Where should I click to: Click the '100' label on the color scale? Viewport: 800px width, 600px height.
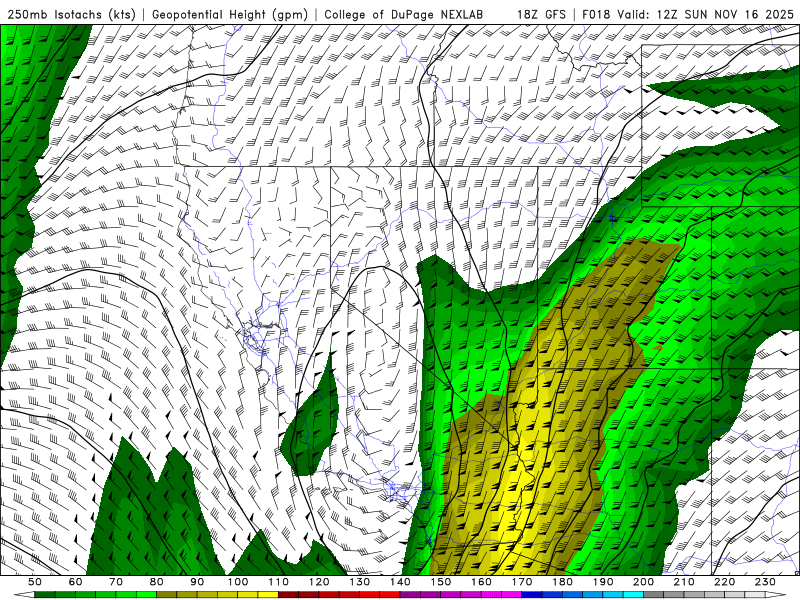coord(238,582)
